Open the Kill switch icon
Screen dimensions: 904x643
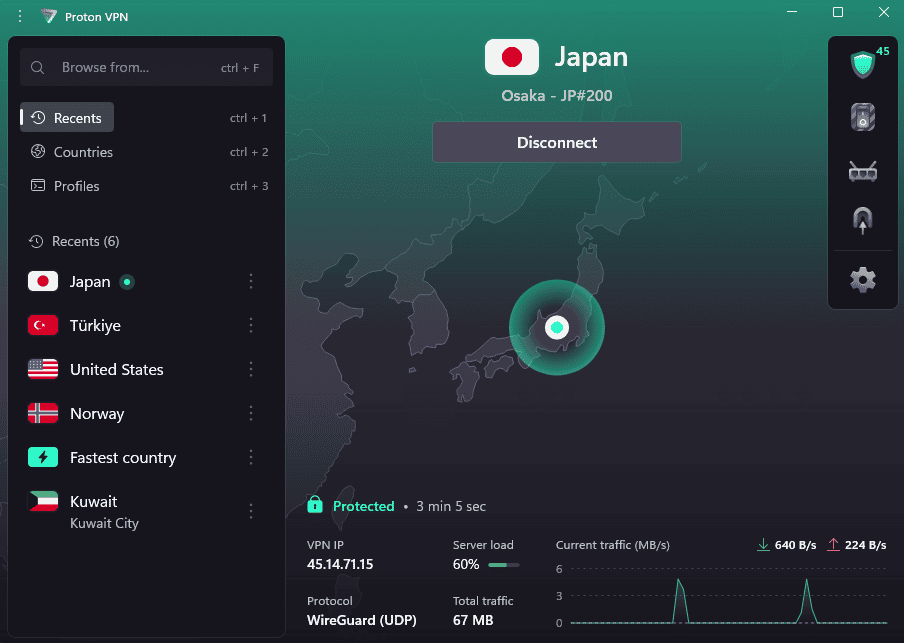[x=861, y=118]
